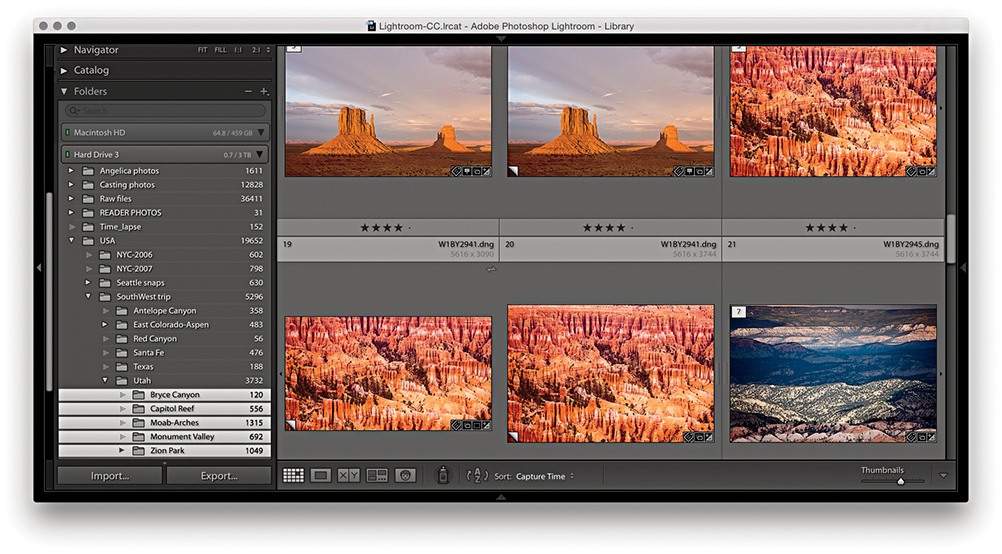1002x554 pixels.
Task: Open People face view icon
Action: pos(405,476)
